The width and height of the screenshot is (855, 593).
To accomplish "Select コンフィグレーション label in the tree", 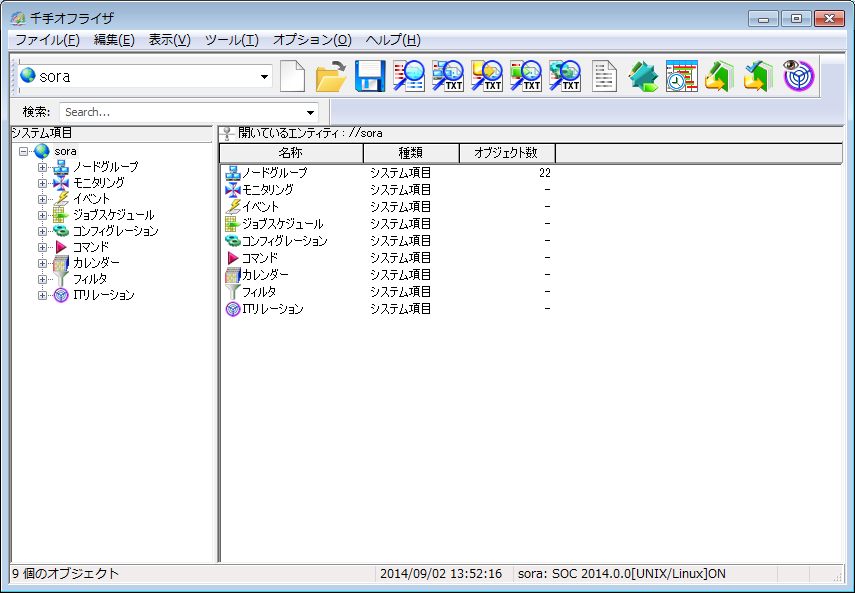I will [116, 231].
